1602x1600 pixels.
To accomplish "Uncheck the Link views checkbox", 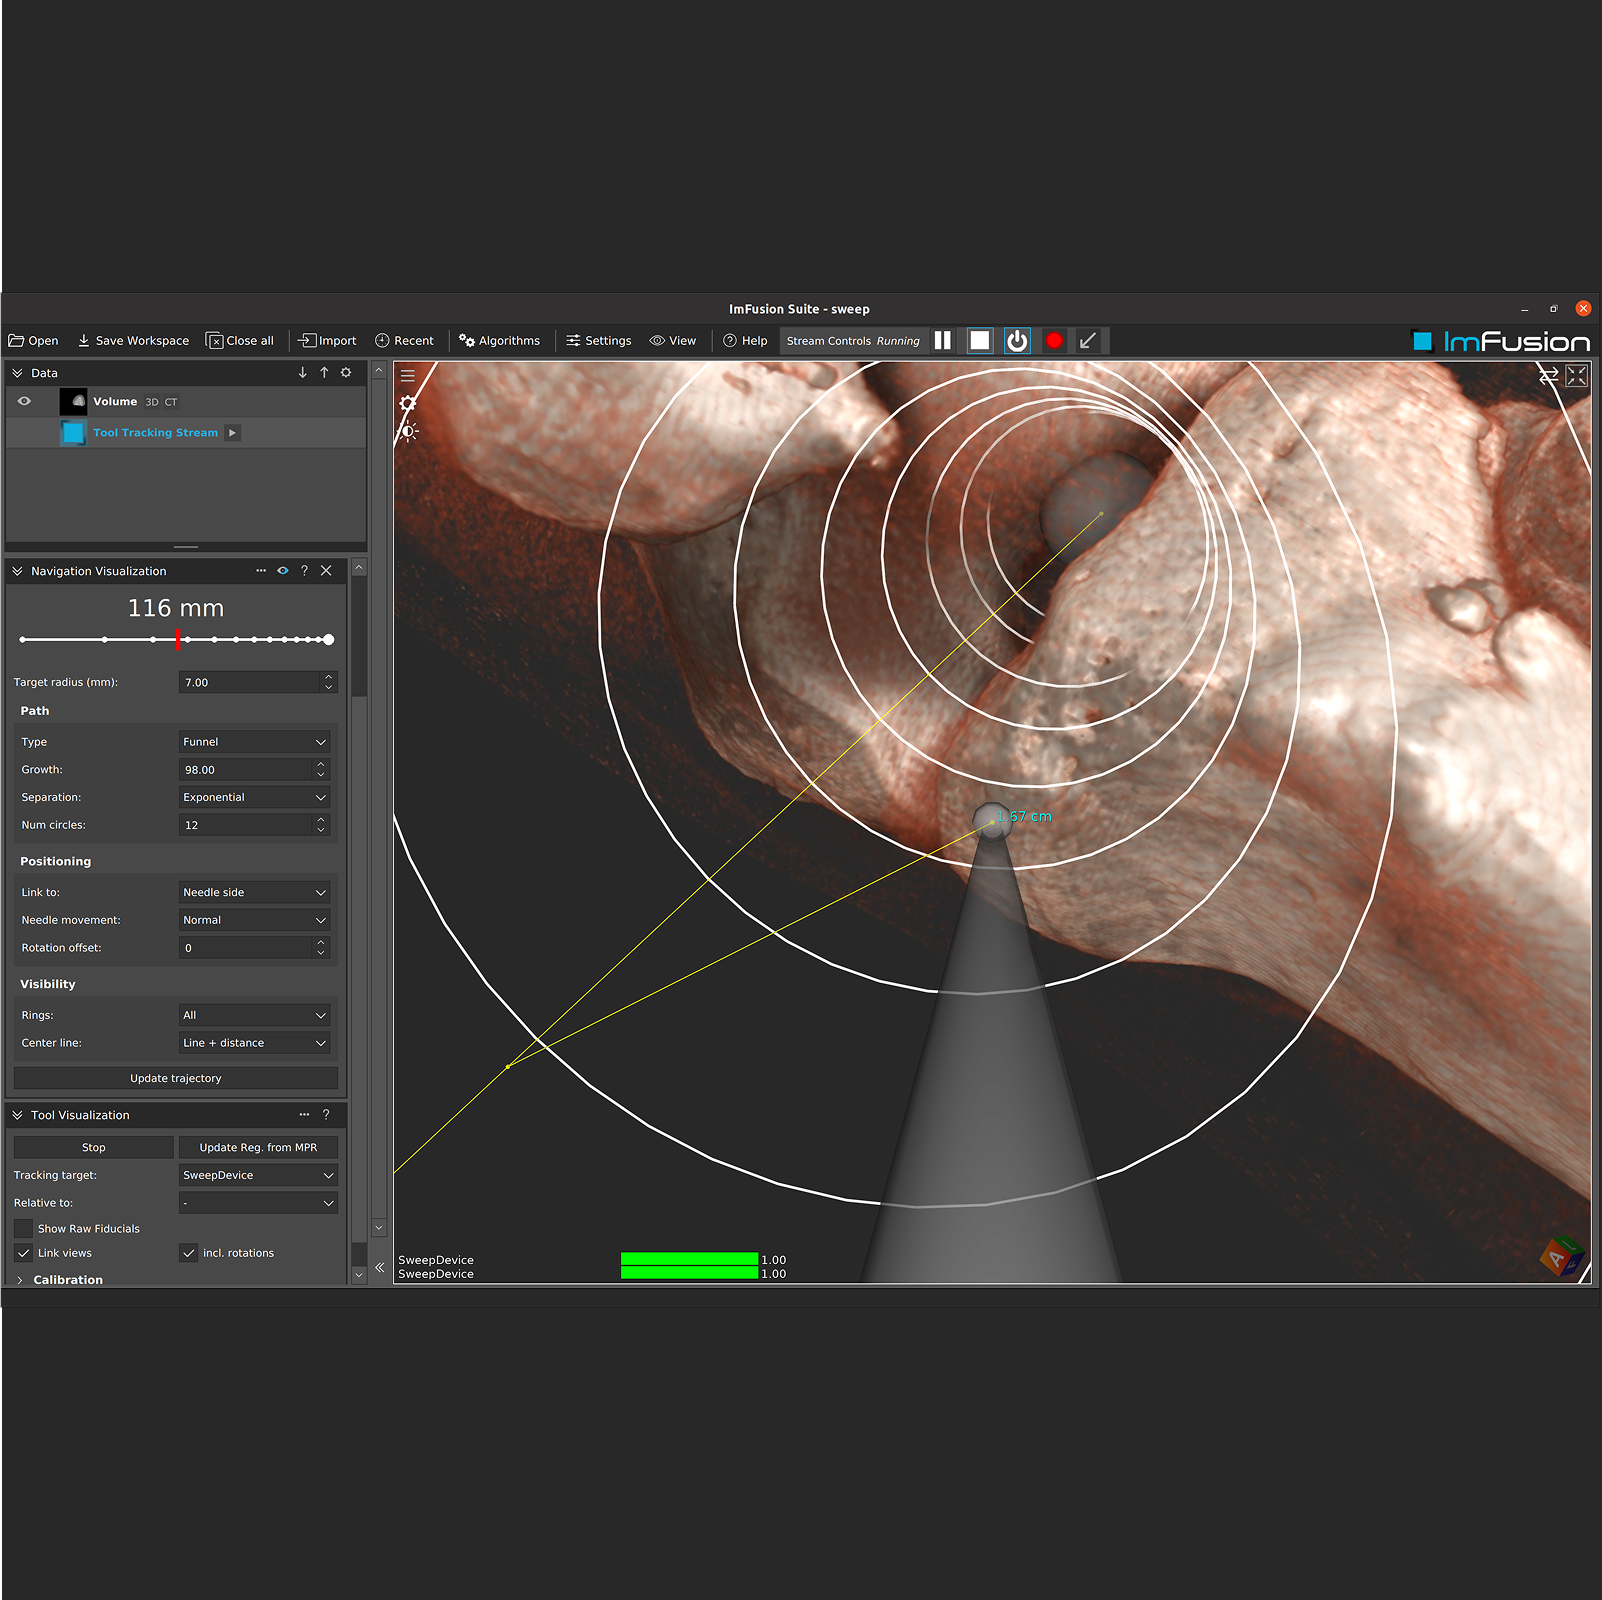I will [x=24, y=1253].
